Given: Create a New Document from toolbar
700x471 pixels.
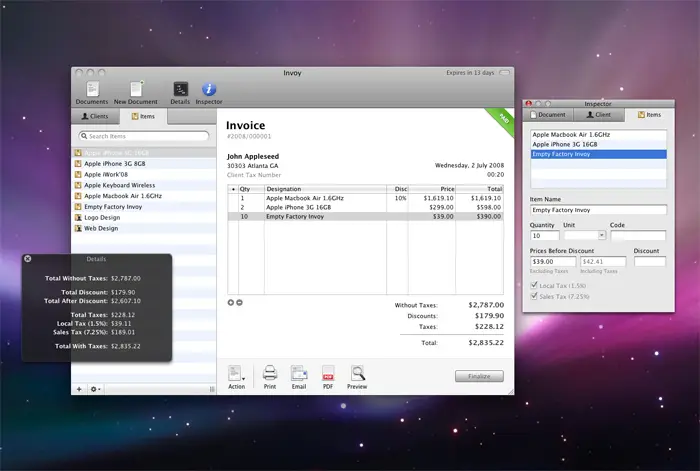Looking at the screenshot, I should (x=135, y=90).
